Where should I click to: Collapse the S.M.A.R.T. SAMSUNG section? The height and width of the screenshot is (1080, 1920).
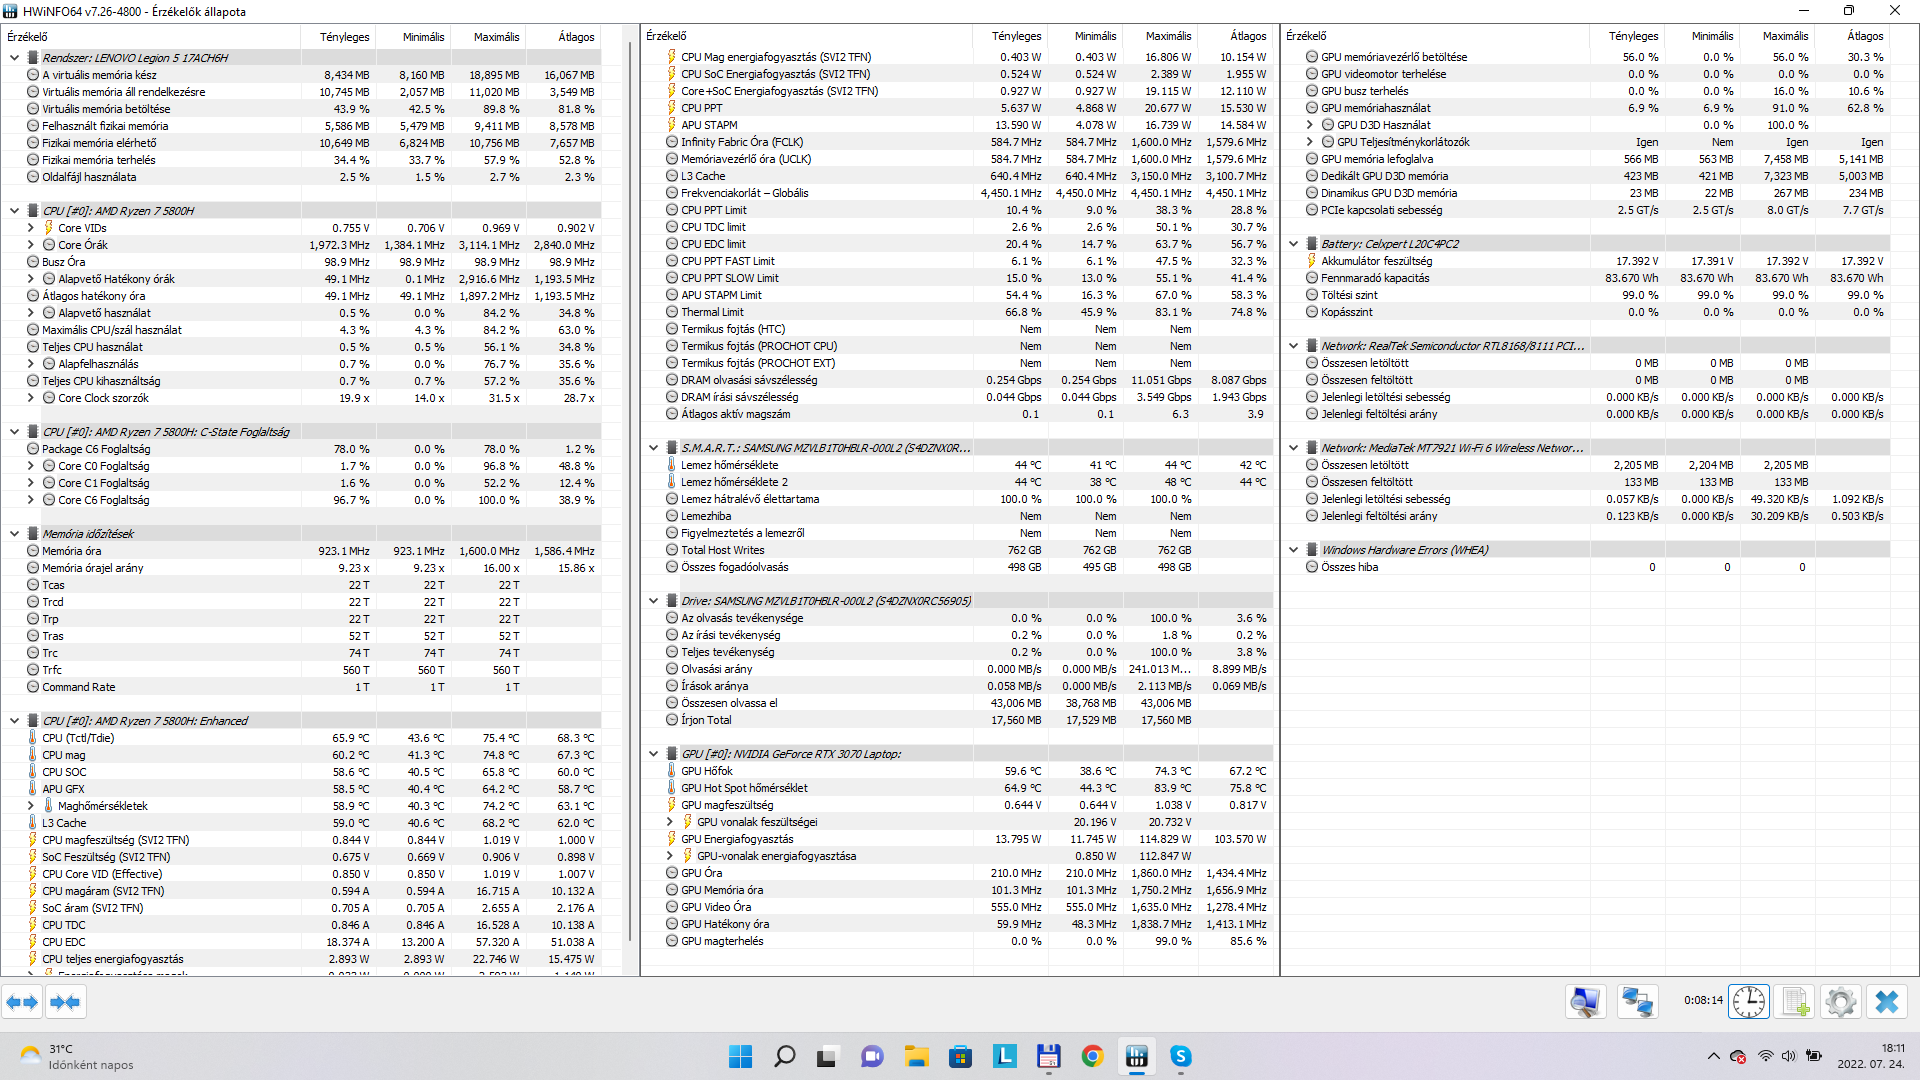(654, 448)
